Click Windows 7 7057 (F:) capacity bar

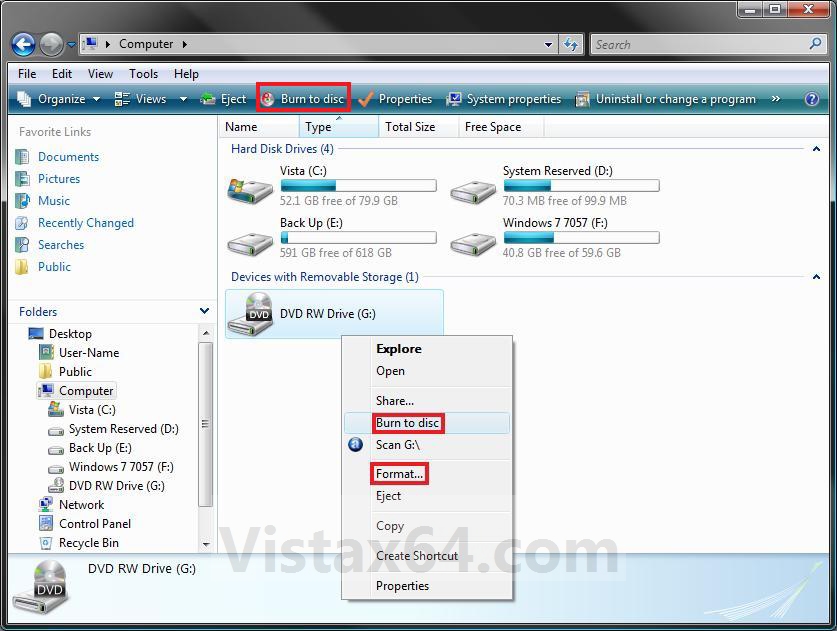(x=581, y=238)
